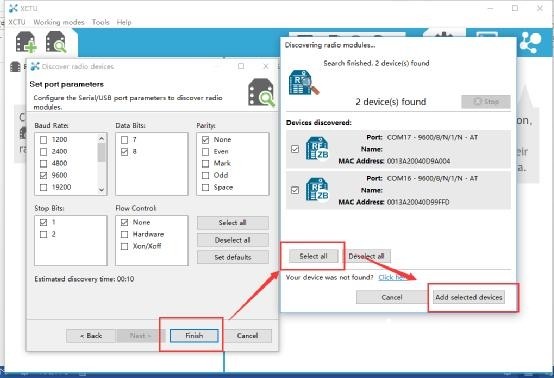
Task: Toggle flow control None checkbox
Action: [x=124, y=222]
